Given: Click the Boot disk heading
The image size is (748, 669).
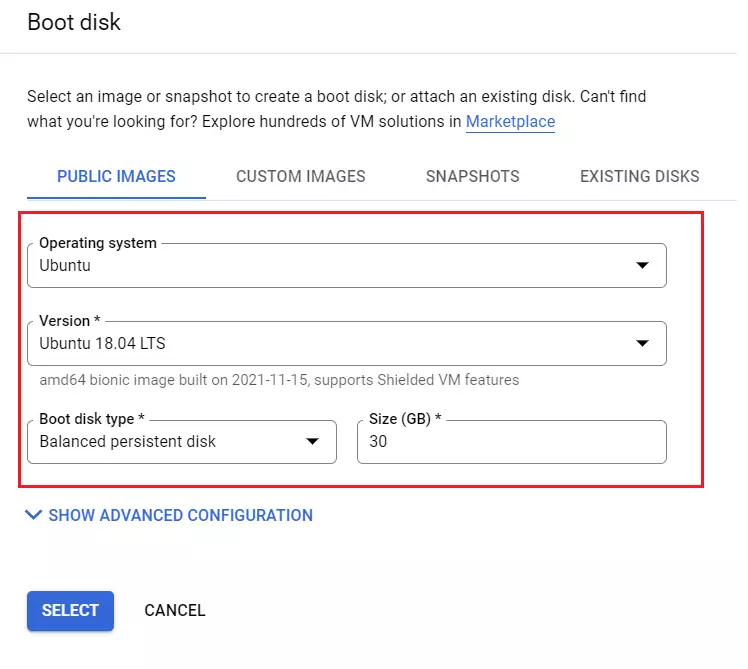Looking at the screenshot, I should pos(74,22).
